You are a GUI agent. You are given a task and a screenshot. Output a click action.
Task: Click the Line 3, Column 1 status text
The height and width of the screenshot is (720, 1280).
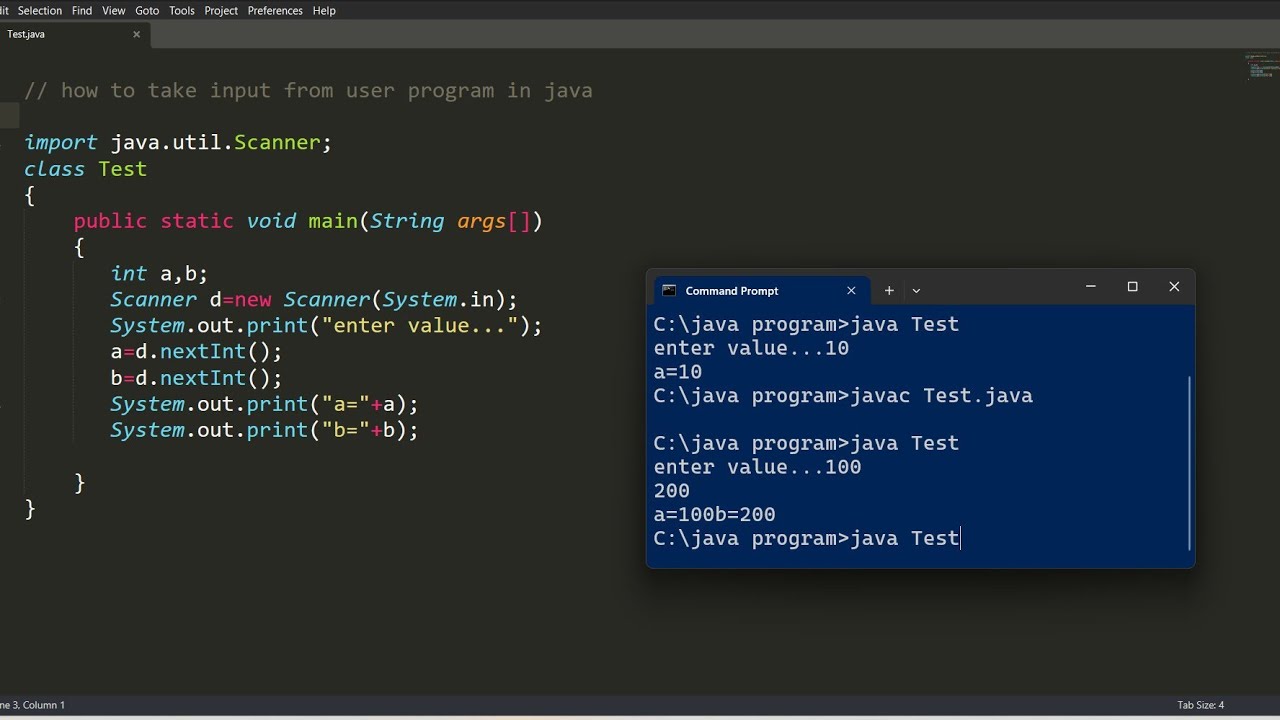tap(33, 705)
